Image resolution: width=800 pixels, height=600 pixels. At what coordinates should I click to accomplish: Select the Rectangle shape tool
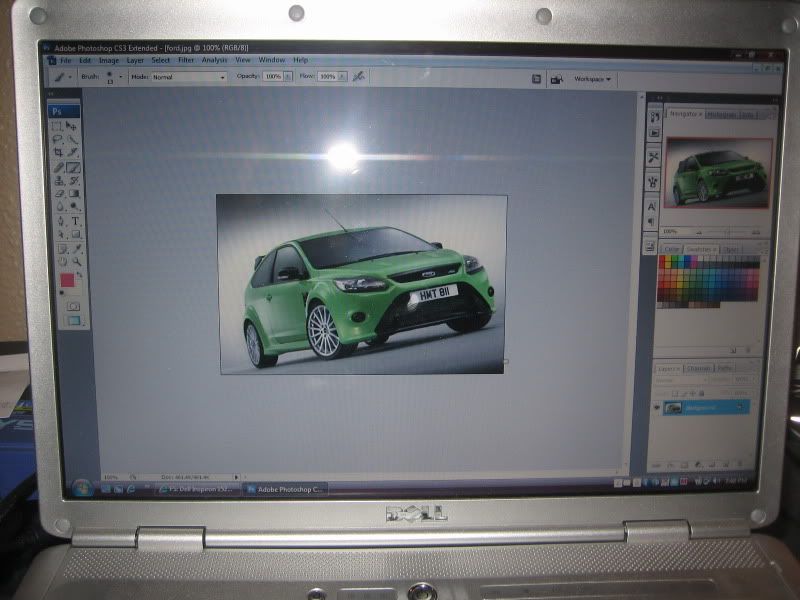[76, 234]
